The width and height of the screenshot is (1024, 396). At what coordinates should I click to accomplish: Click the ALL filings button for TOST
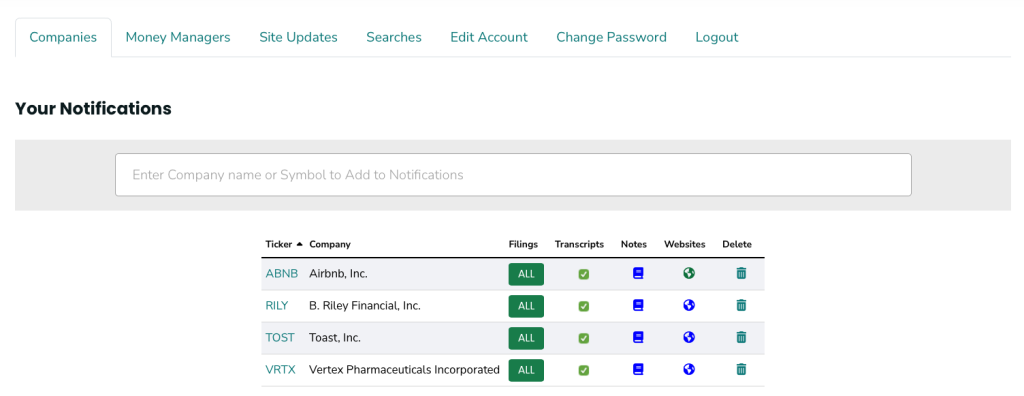click(x=526, y=338)
